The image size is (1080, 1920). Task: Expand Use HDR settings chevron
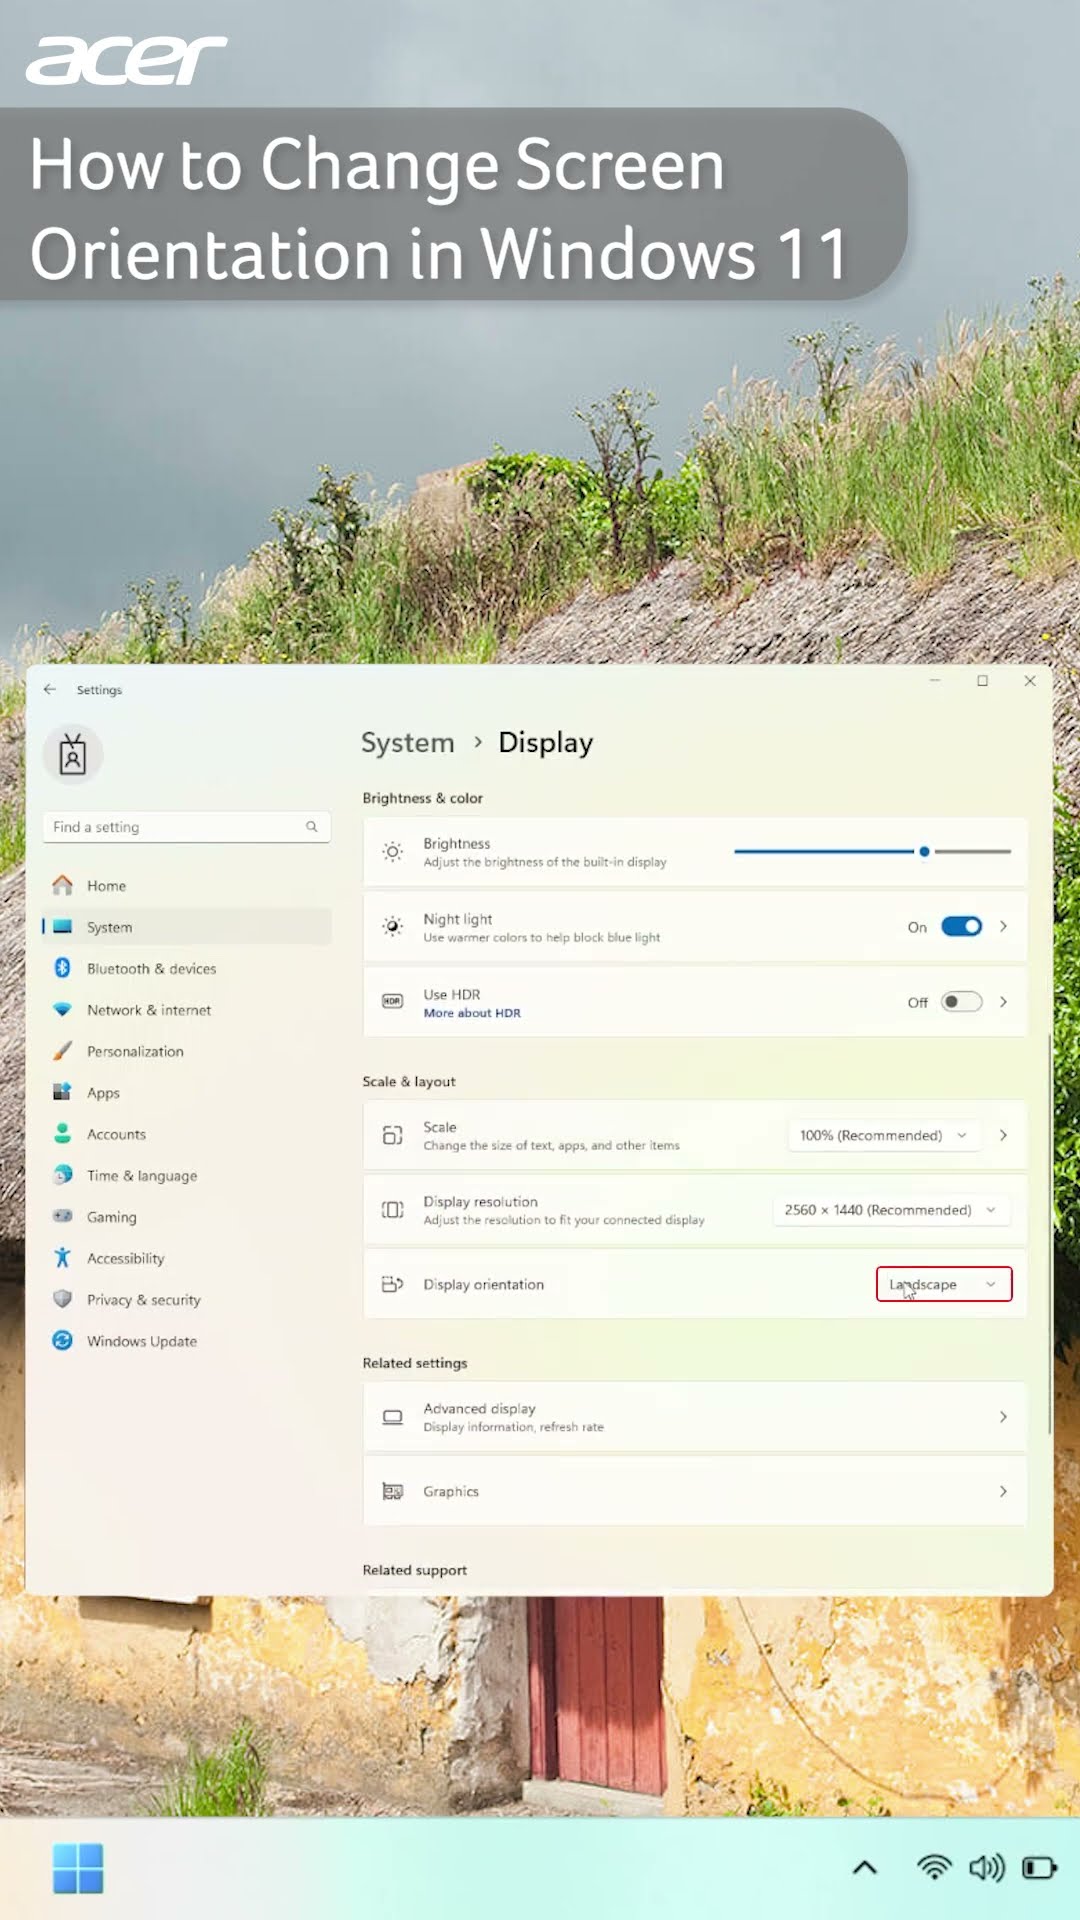1003,1001
